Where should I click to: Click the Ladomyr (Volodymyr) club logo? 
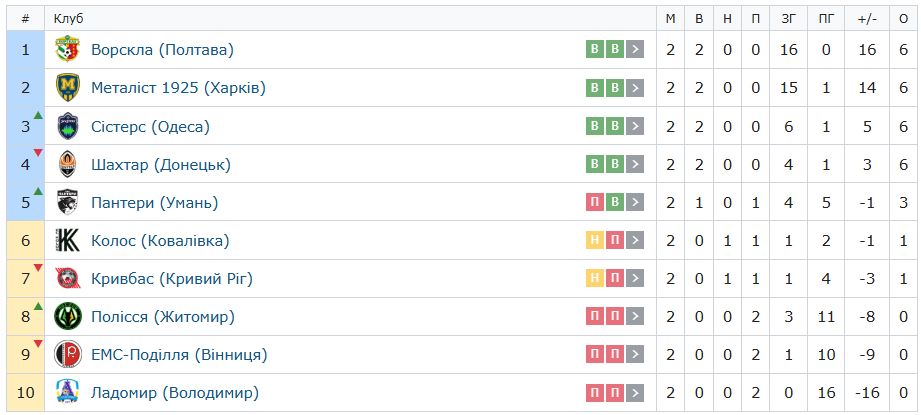tap(68, 393)
